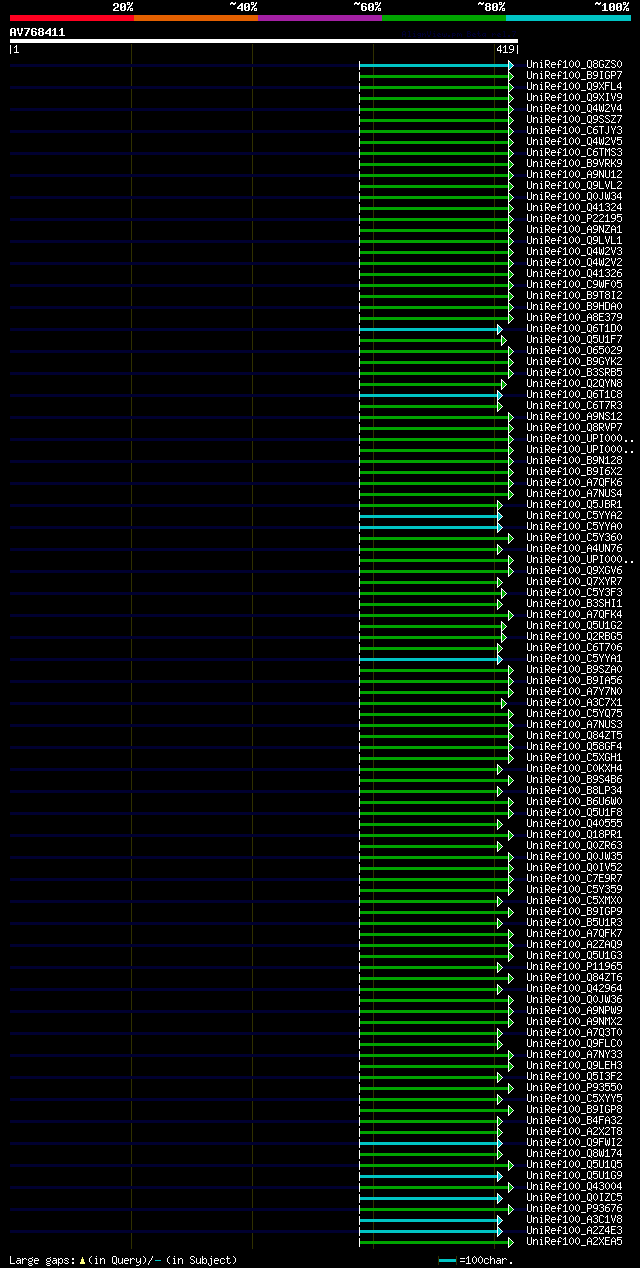This screenshot has height=1268, width=640.
Task: Open hit UniRef100_Q9XFL4
Action: pyautogui.click(x=574, y=86)
